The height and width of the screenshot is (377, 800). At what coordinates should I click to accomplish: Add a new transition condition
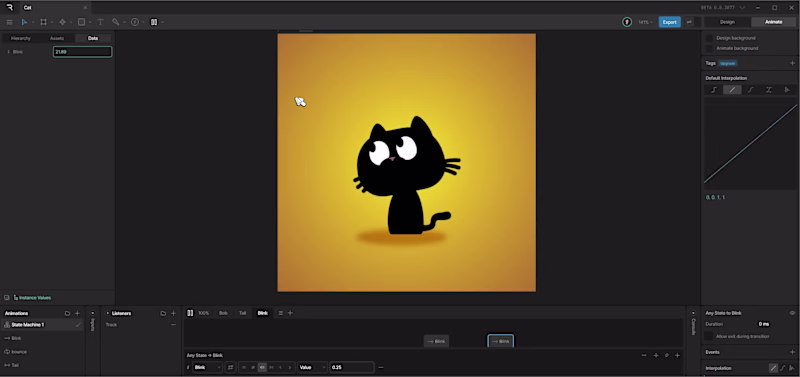678,355
